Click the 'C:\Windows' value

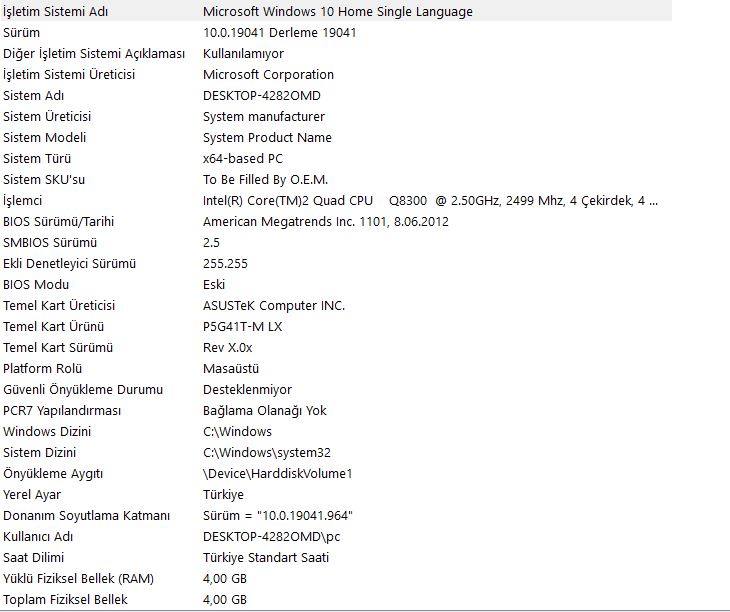[237, 431]
